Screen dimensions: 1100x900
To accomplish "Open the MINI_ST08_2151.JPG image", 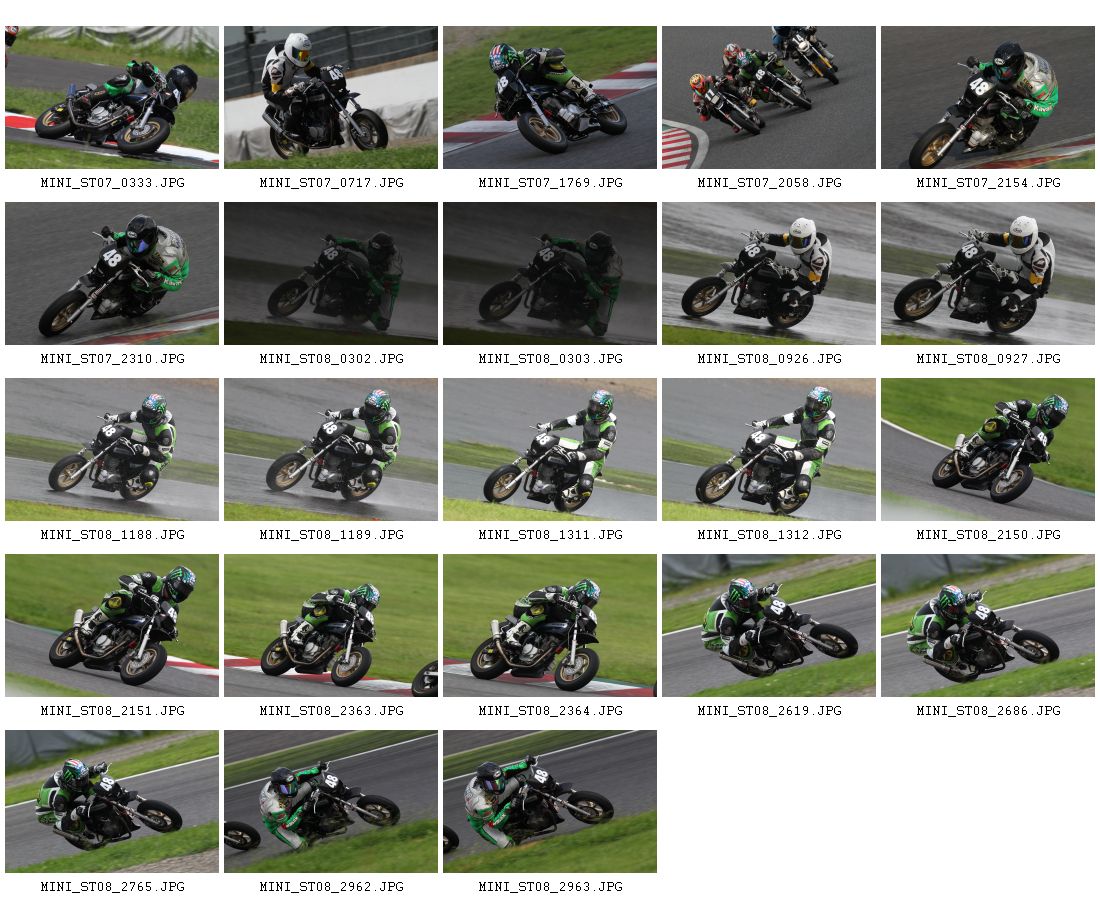I will click(x=112, y=626).
